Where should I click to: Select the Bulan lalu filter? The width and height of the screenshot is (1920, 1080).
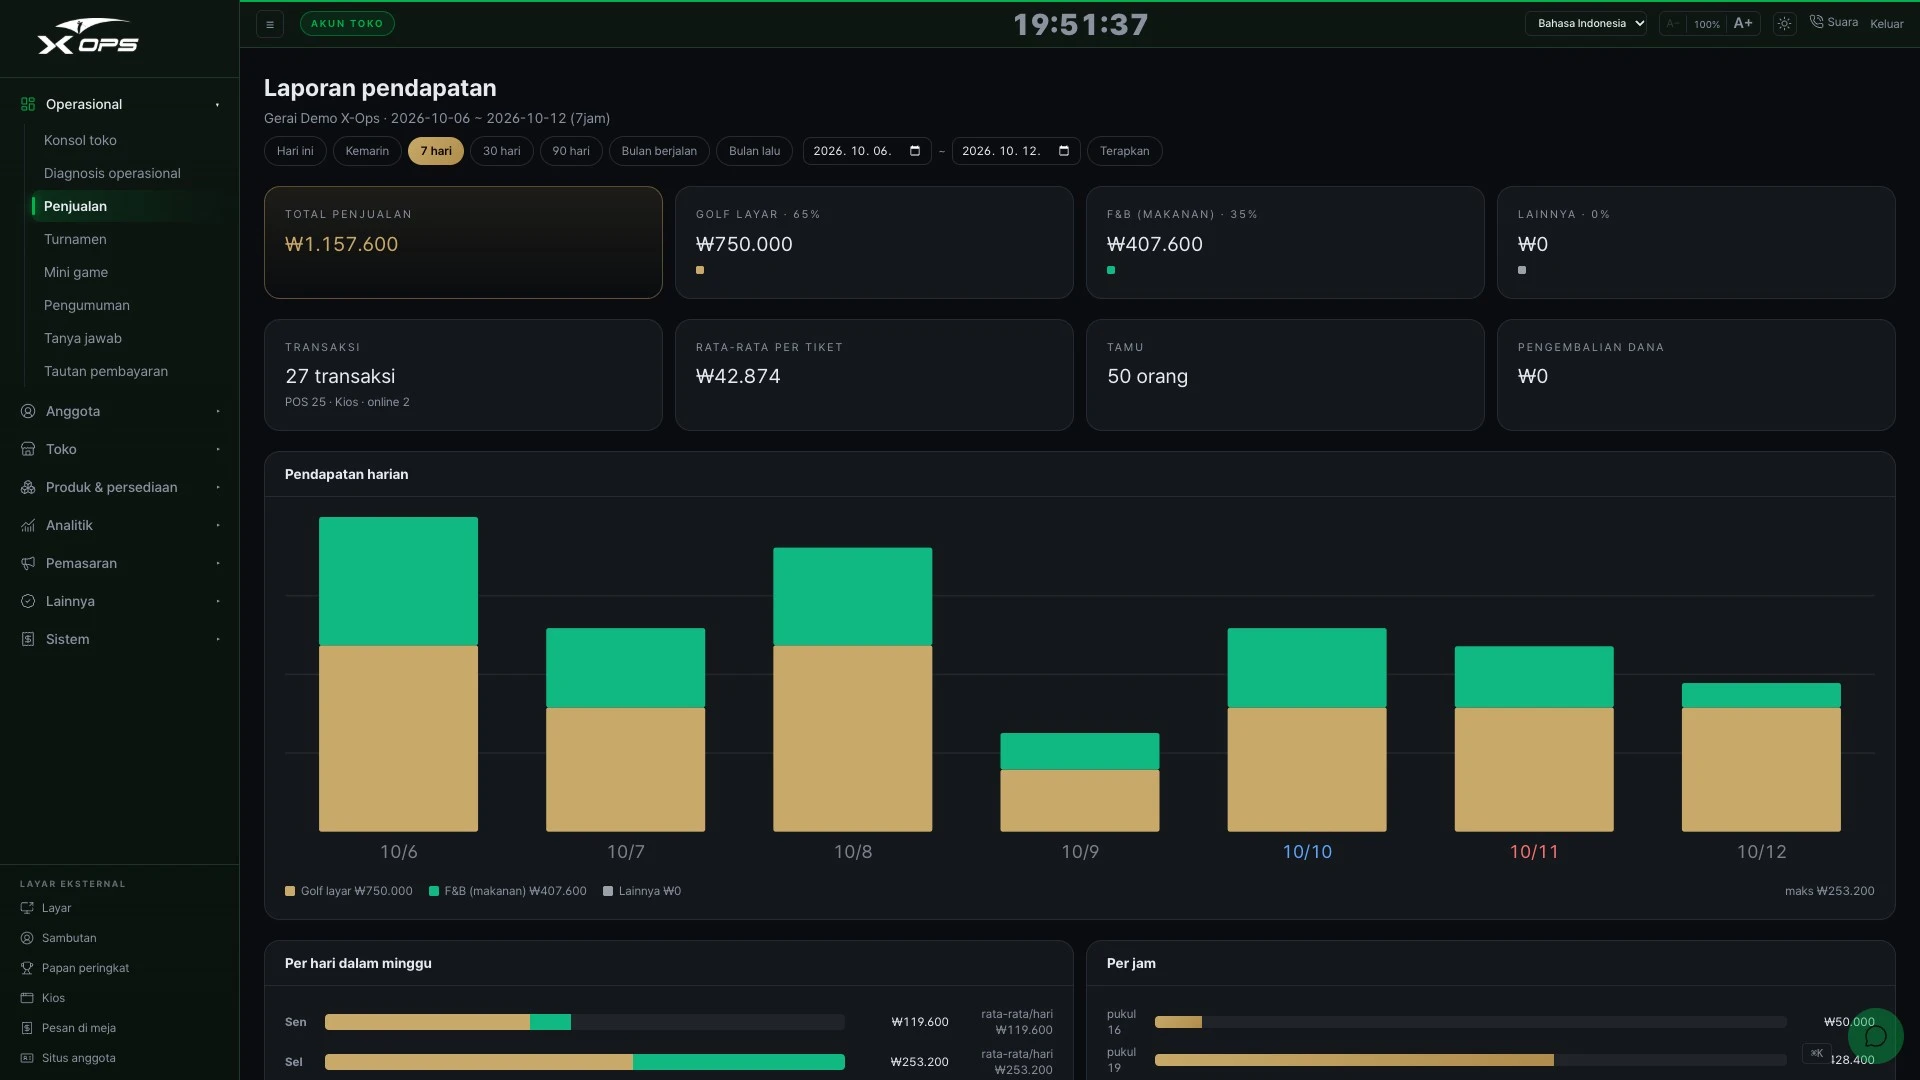(754, 151)
